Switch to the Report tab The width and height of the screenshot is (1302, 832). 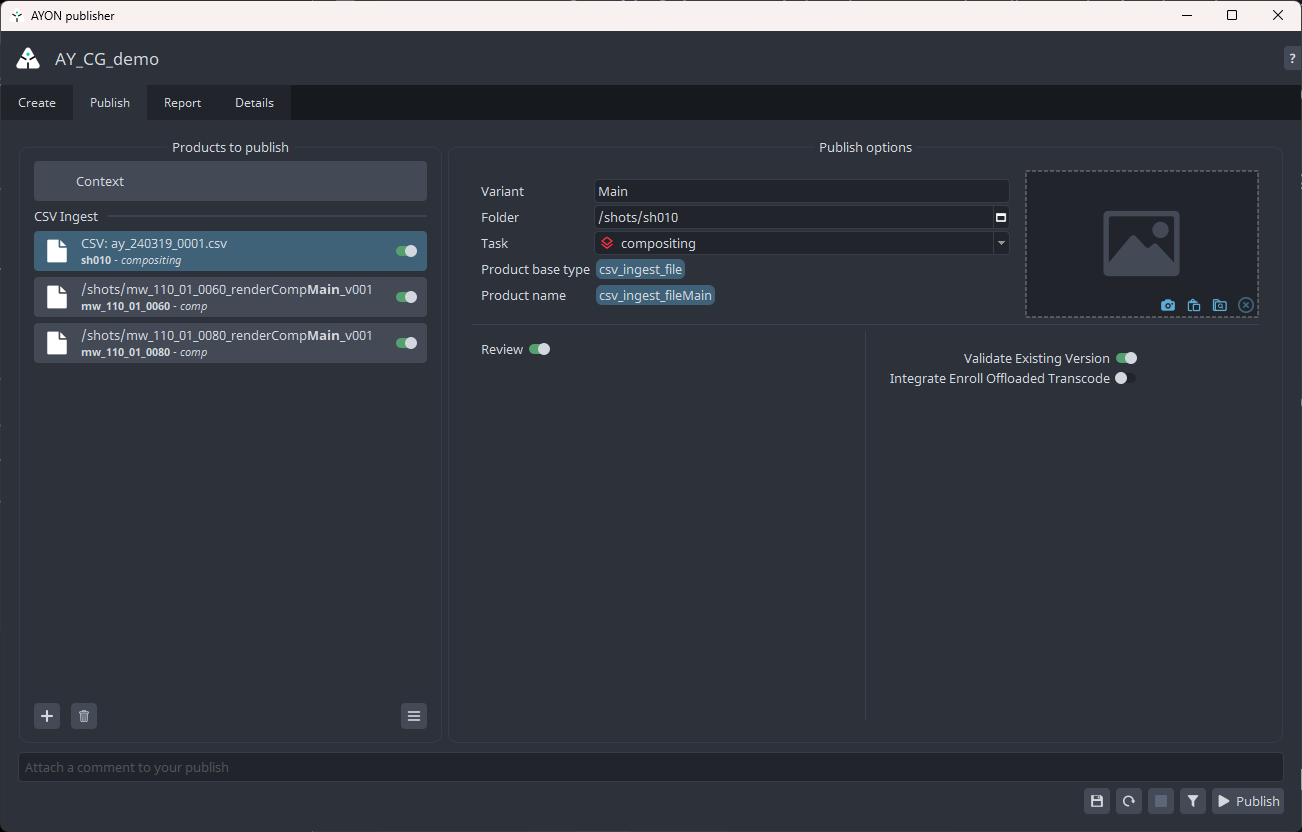[183, 103]
